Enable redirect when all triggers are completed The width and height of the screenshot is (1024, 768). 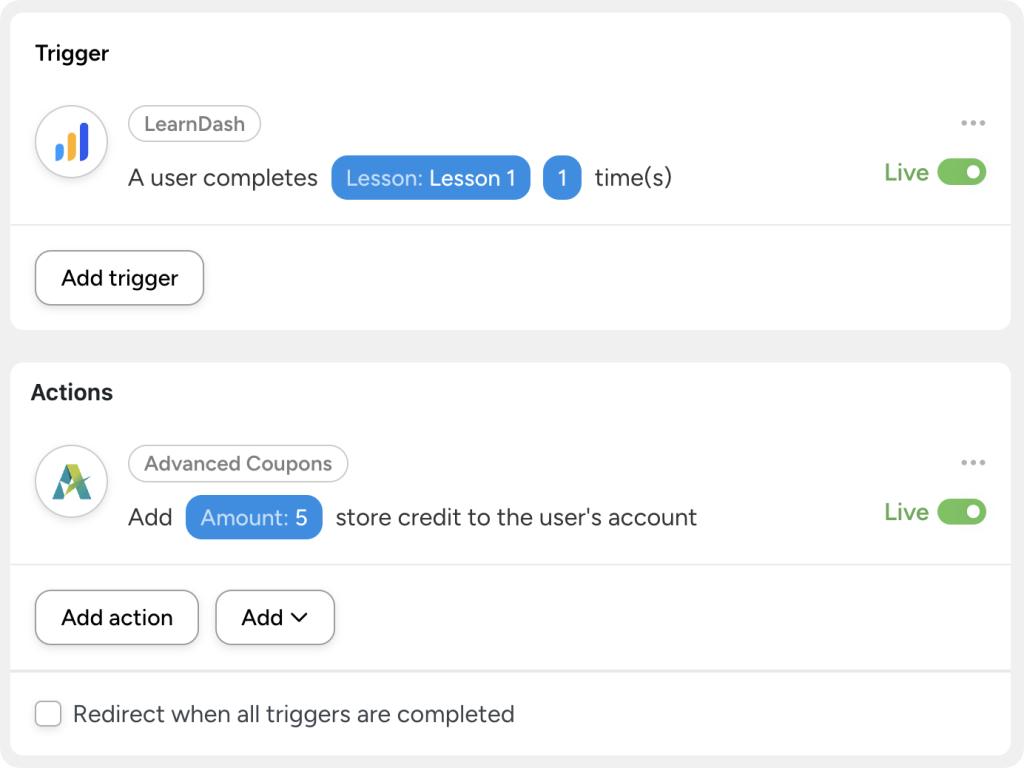(48, 714)
